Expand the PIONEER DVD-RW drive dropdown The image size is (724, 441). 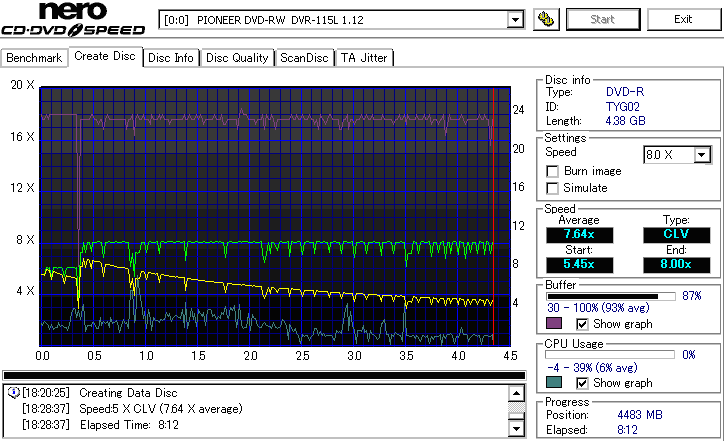click(x=515, y=20)
